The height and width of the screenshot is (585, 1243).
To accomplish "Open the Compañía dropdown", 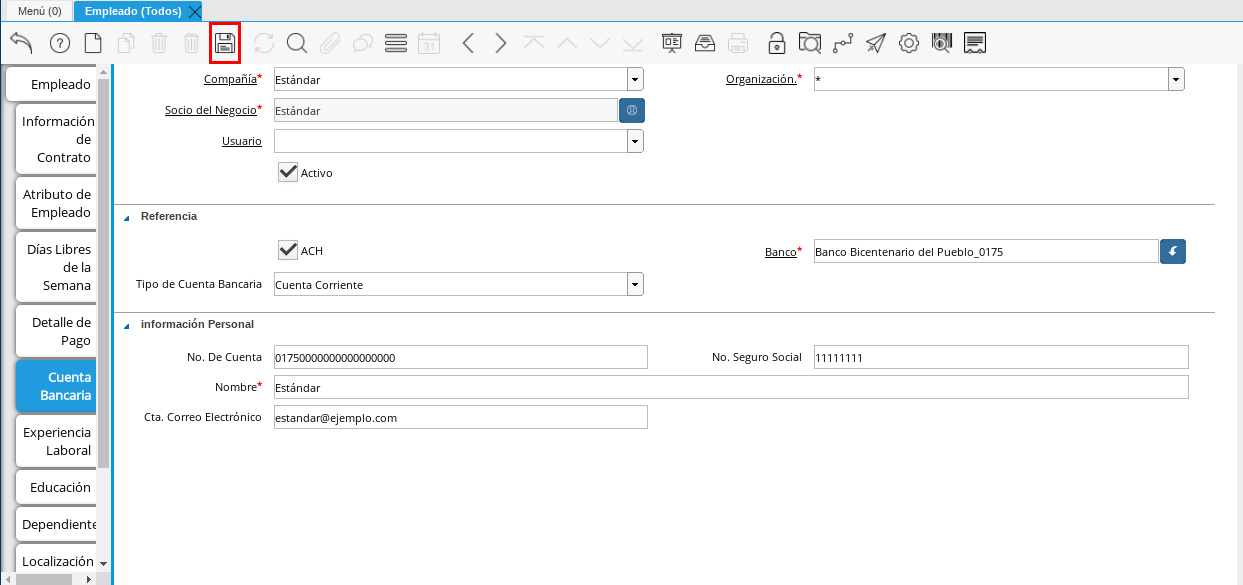I will (635, 79).
